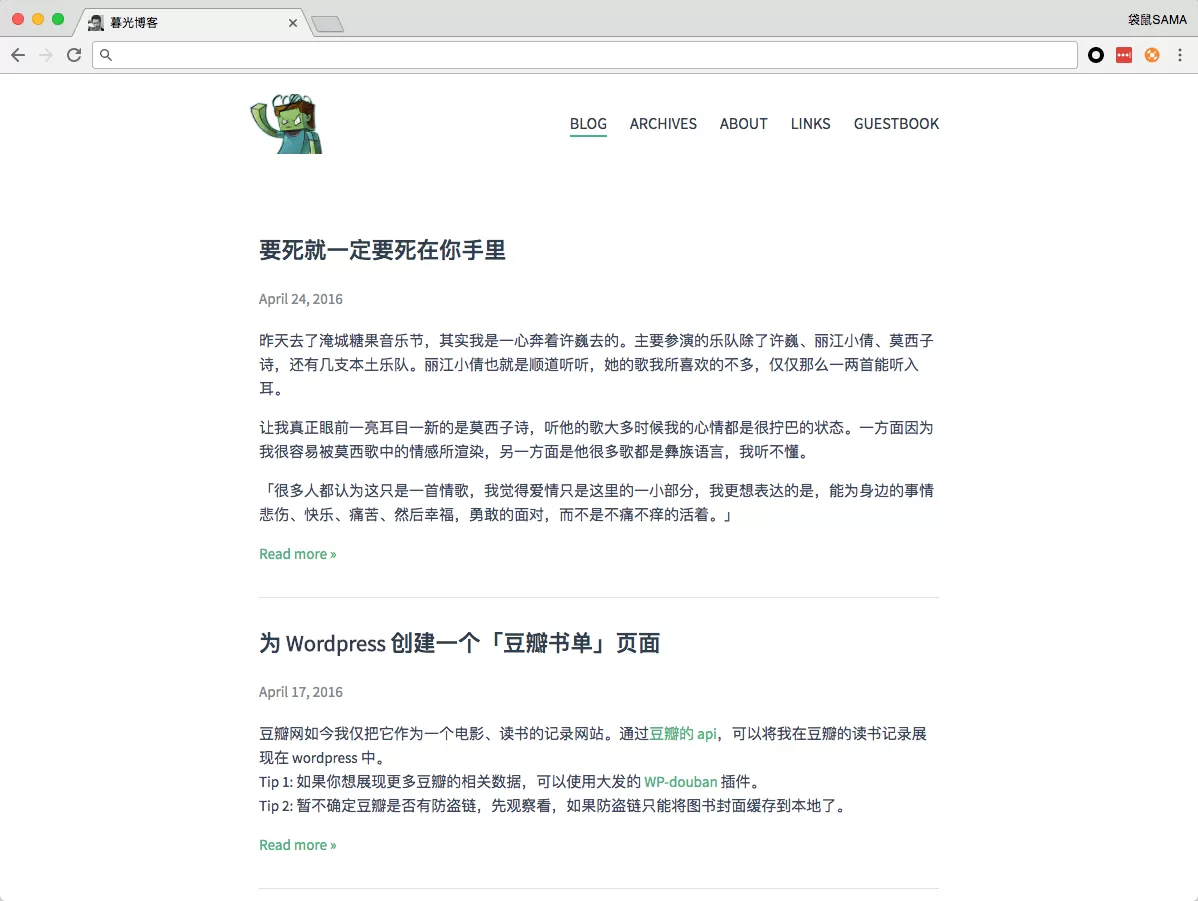This screenshot has width=1198, height=901.
Task: Close the 暮光博客 browser tab
Action: [x=293, y=23]
